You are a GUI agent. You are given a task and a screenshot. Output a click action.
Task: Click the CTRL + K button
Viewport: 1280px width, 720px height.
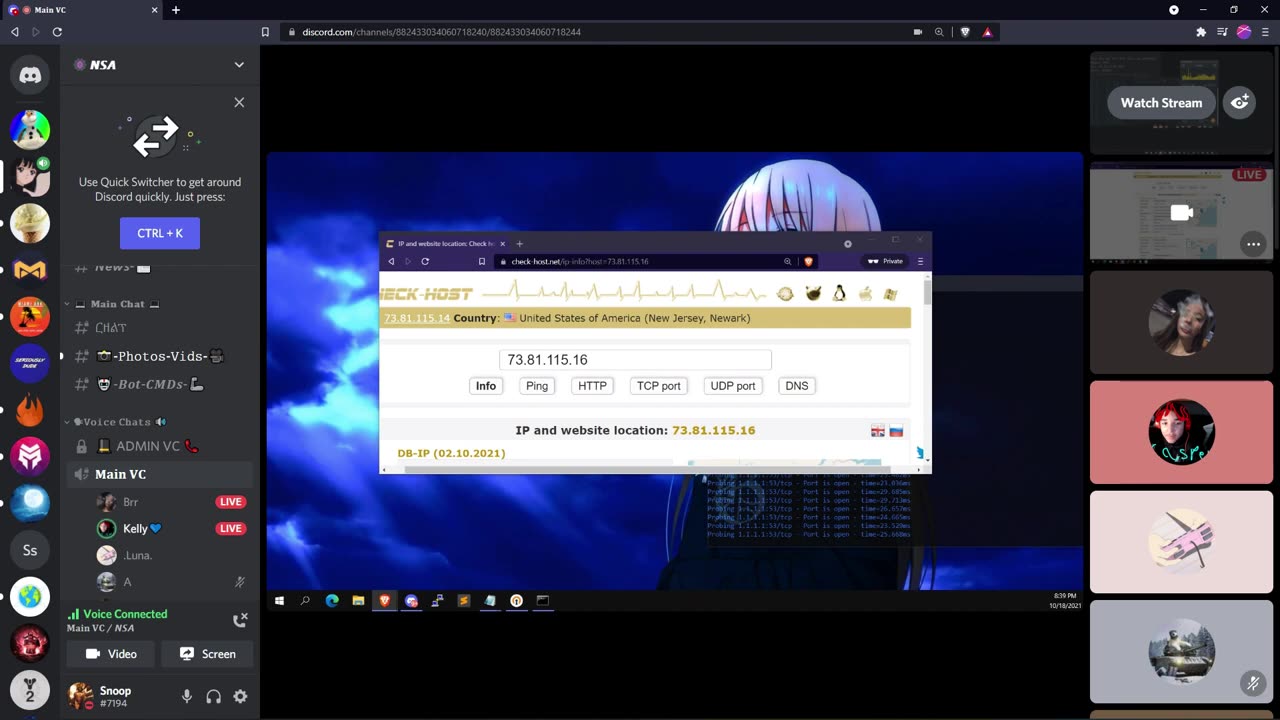pos(160,233)
